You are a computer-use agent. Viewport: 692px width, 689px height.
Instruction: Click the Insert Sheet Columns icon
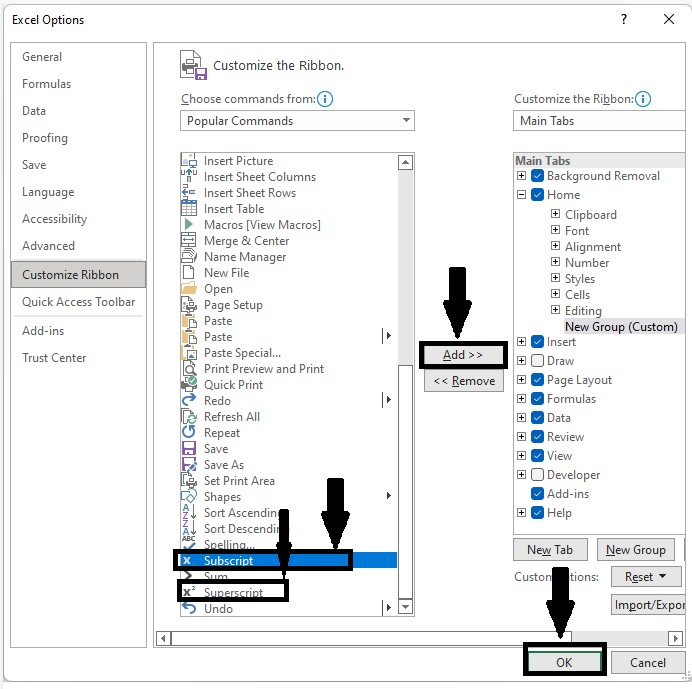189,177
